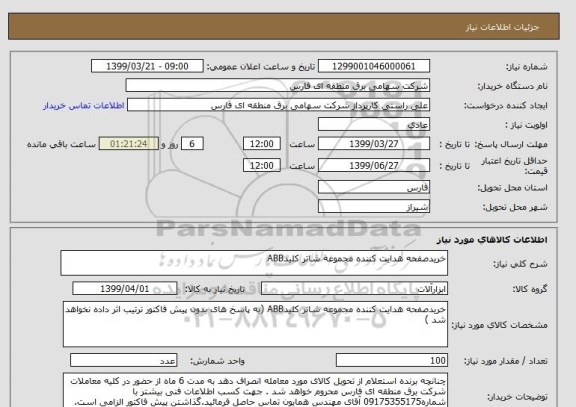The image size is (576, 407).
Task: Click the public announcement date field 1399/03/21 - 09:00
Action: pyautogui.click(x=147, y=66)
